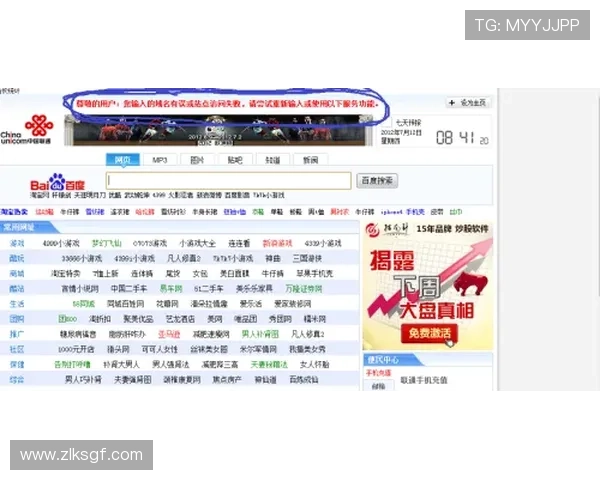Screen dimensions: 600x480
Task: Click the 游戏 category label
Action: click(17, 243)
